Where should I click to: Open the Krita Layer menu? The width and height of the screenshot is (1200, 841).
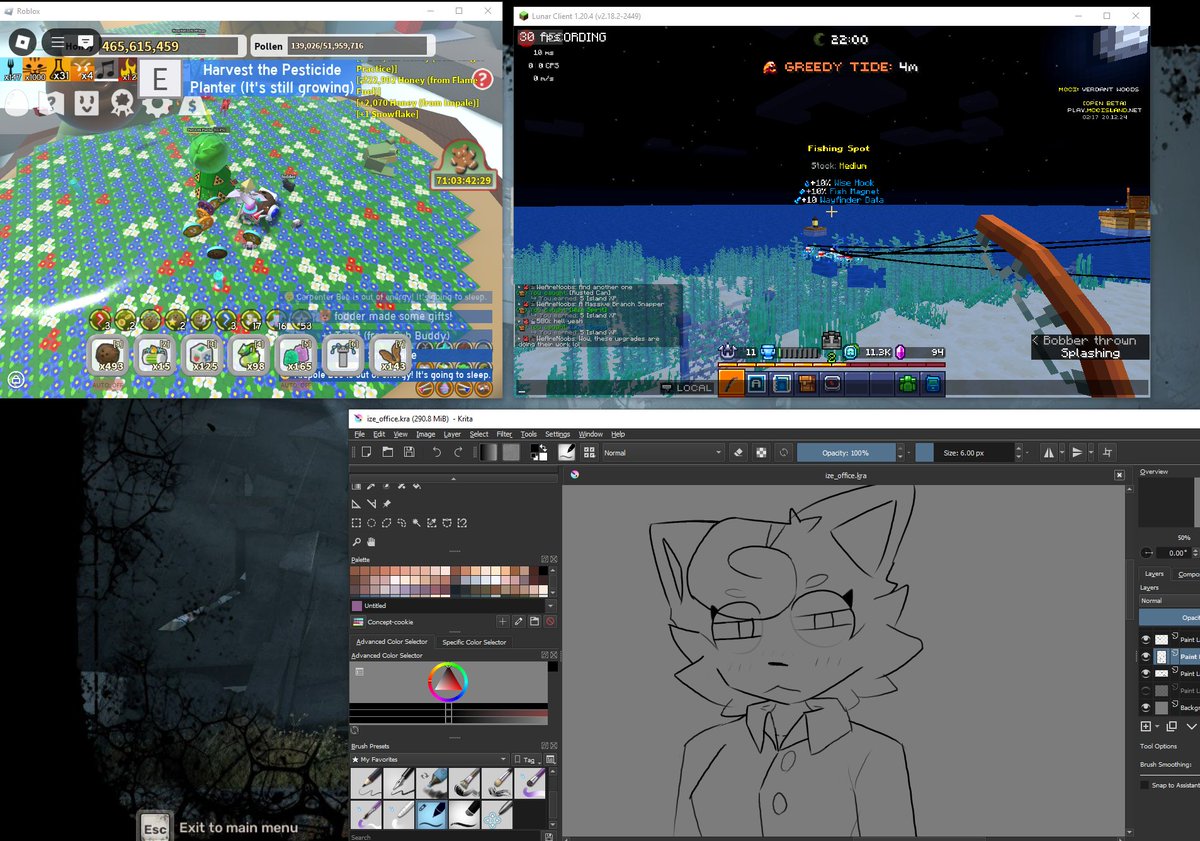(452, 434)
